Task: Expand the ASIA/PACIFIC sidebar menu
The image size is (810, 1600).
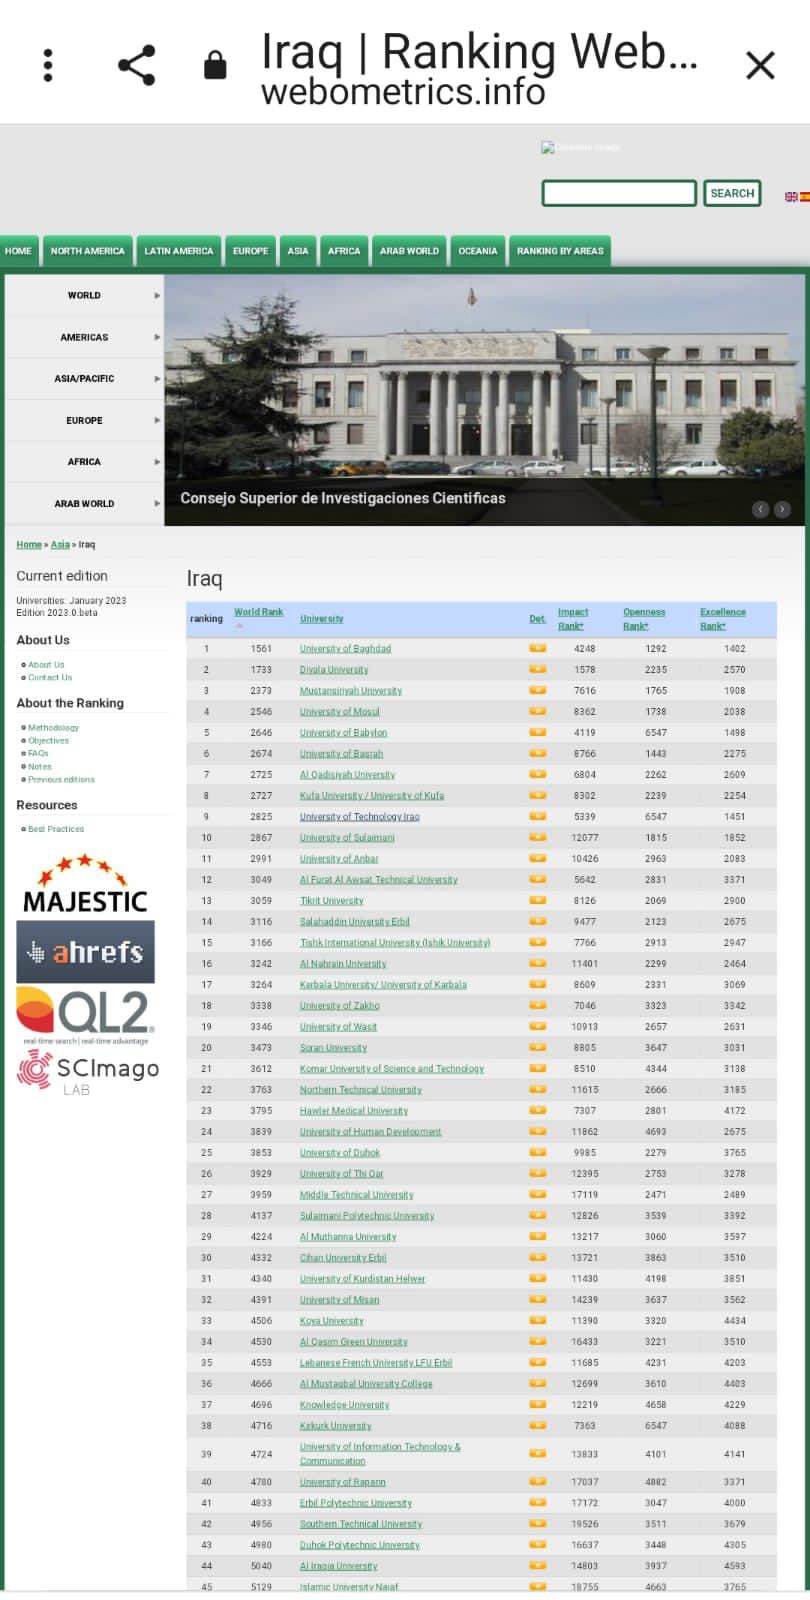Action: coord(85,379)
